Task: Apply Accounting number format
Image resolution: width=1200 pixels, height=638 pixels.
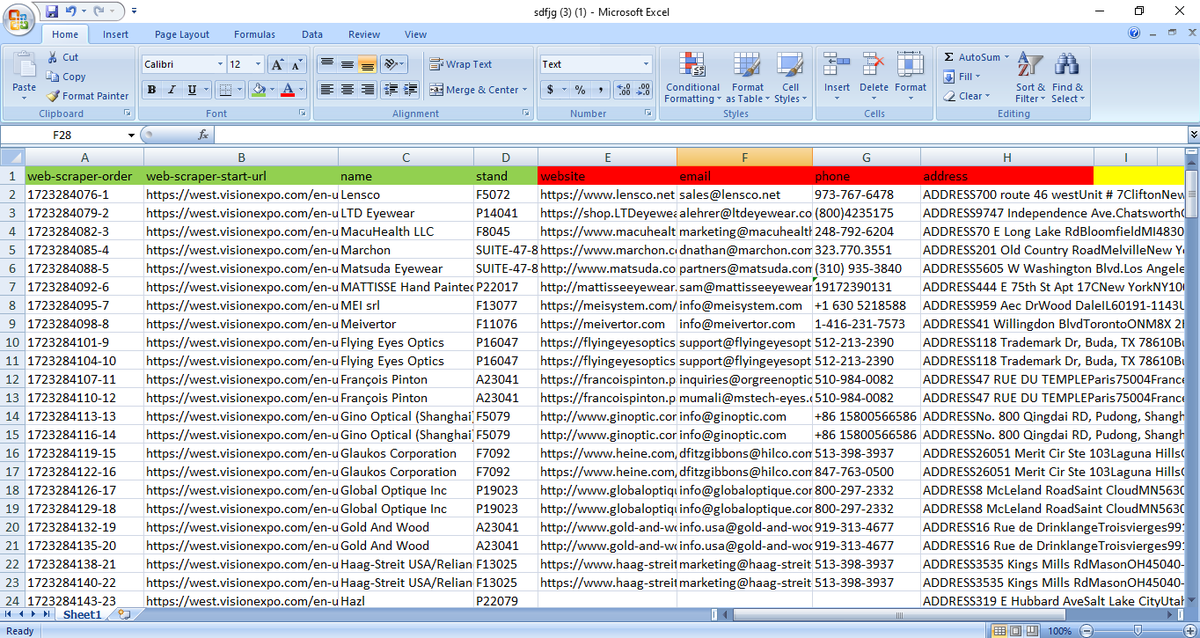Action: coord(551,90)
